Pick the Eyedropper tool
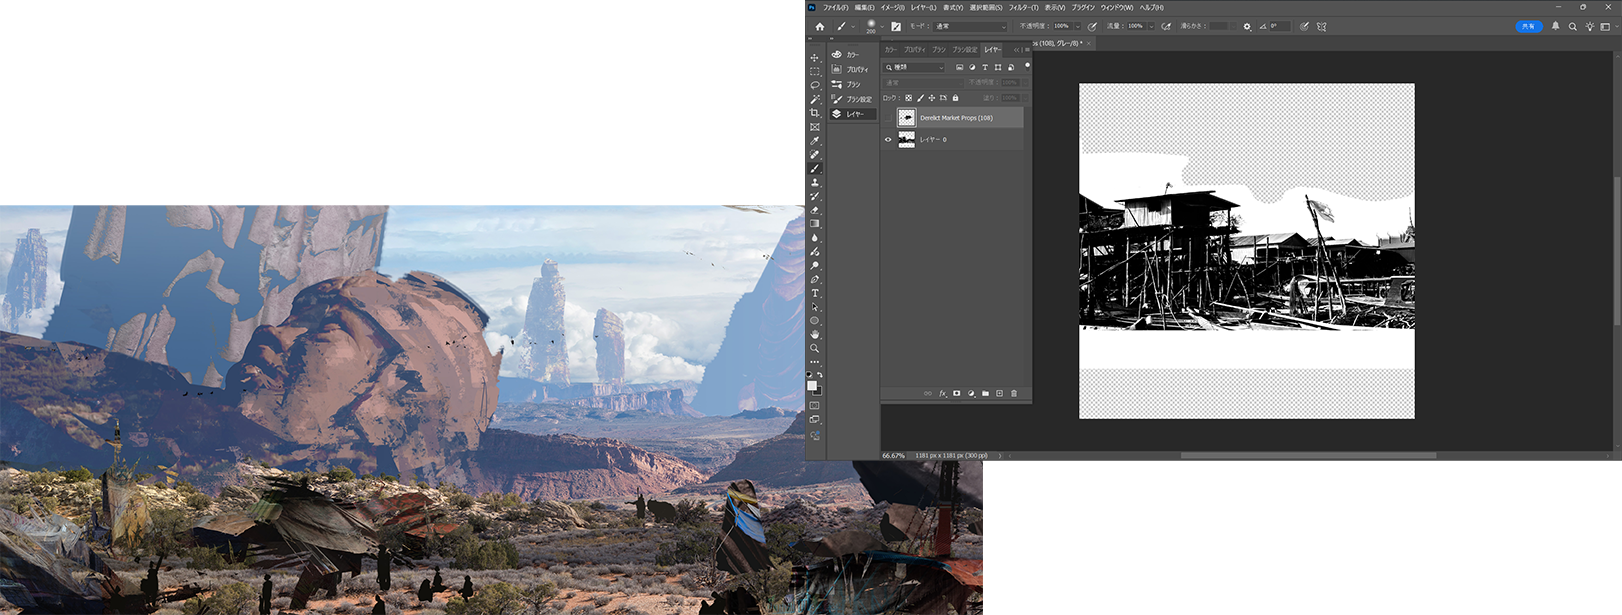Screen dimensions: 1622x615 pyautogui.click(x=814, y=141)
